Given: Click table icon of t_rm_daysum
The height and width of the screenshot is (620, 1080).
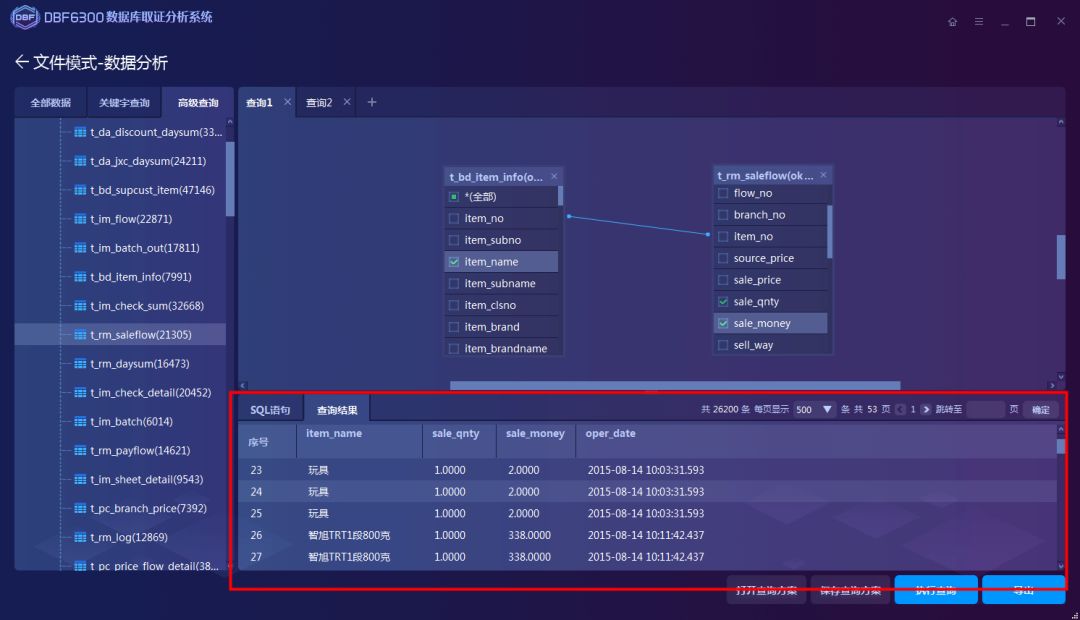Looking at the screenshot, I should [x=81, y=364].
